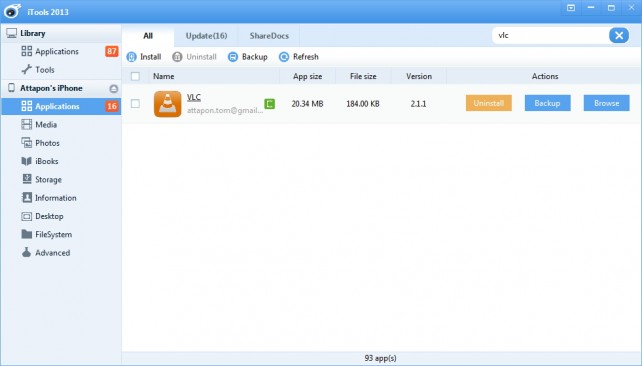Refresh the application list
642x366 pixels.
point(299,57)
